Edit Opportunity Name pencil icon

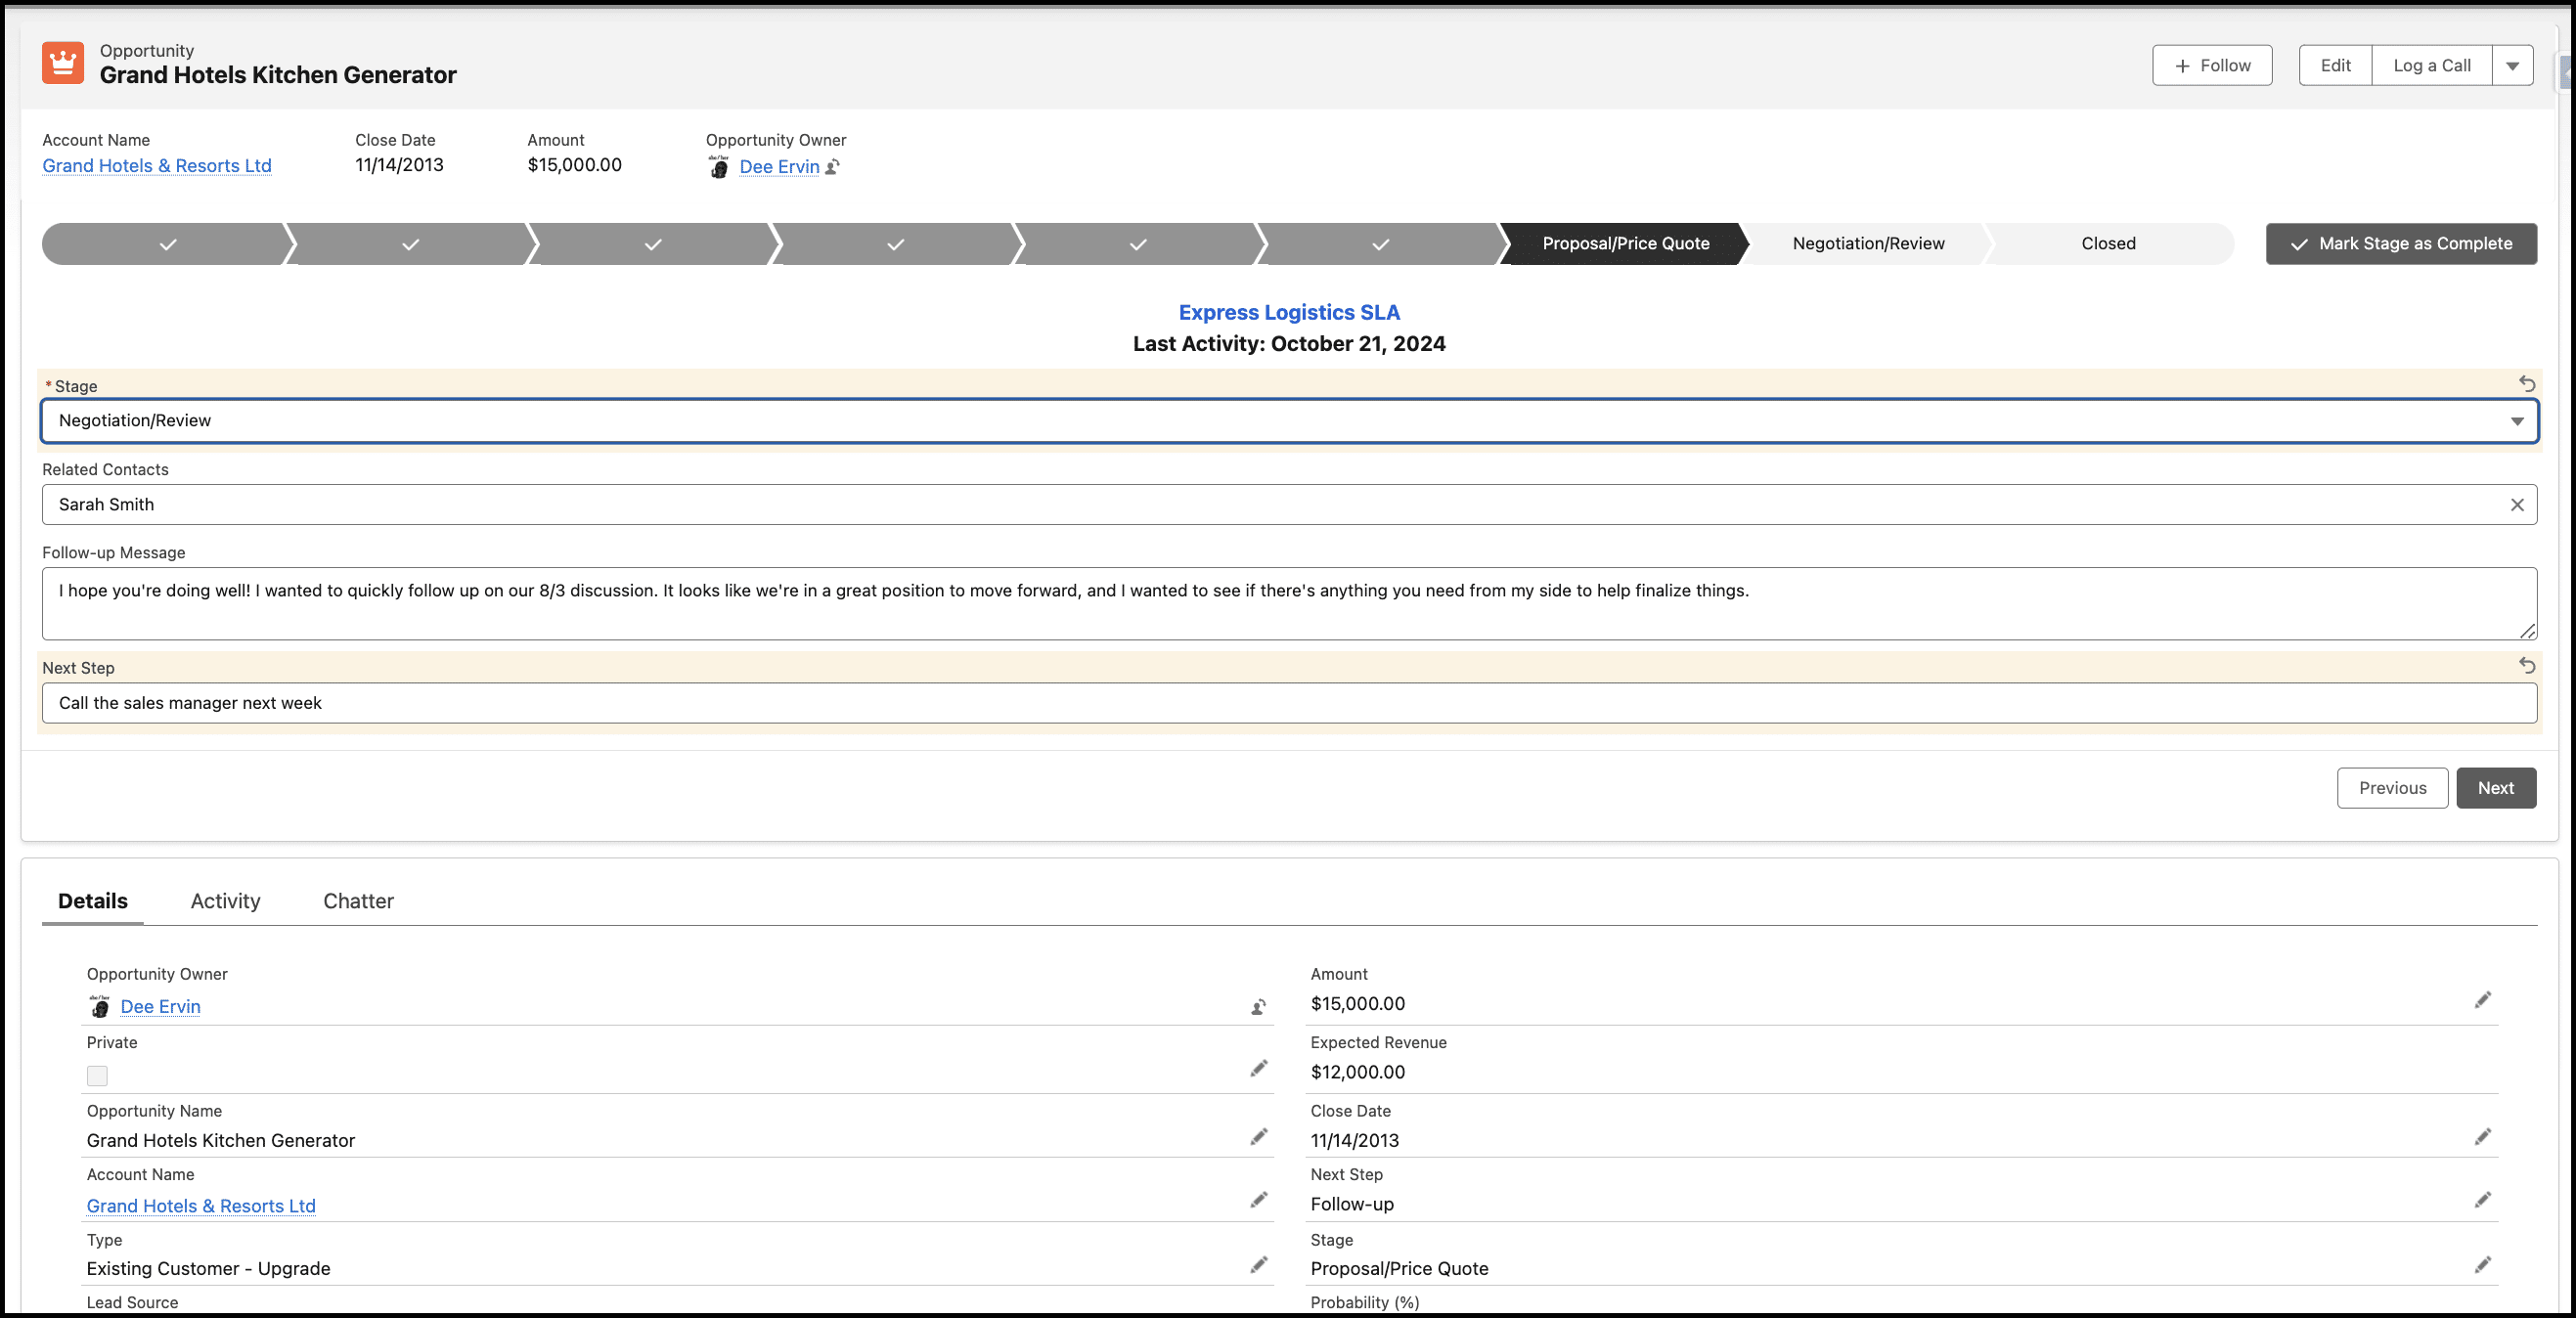1258,1137
